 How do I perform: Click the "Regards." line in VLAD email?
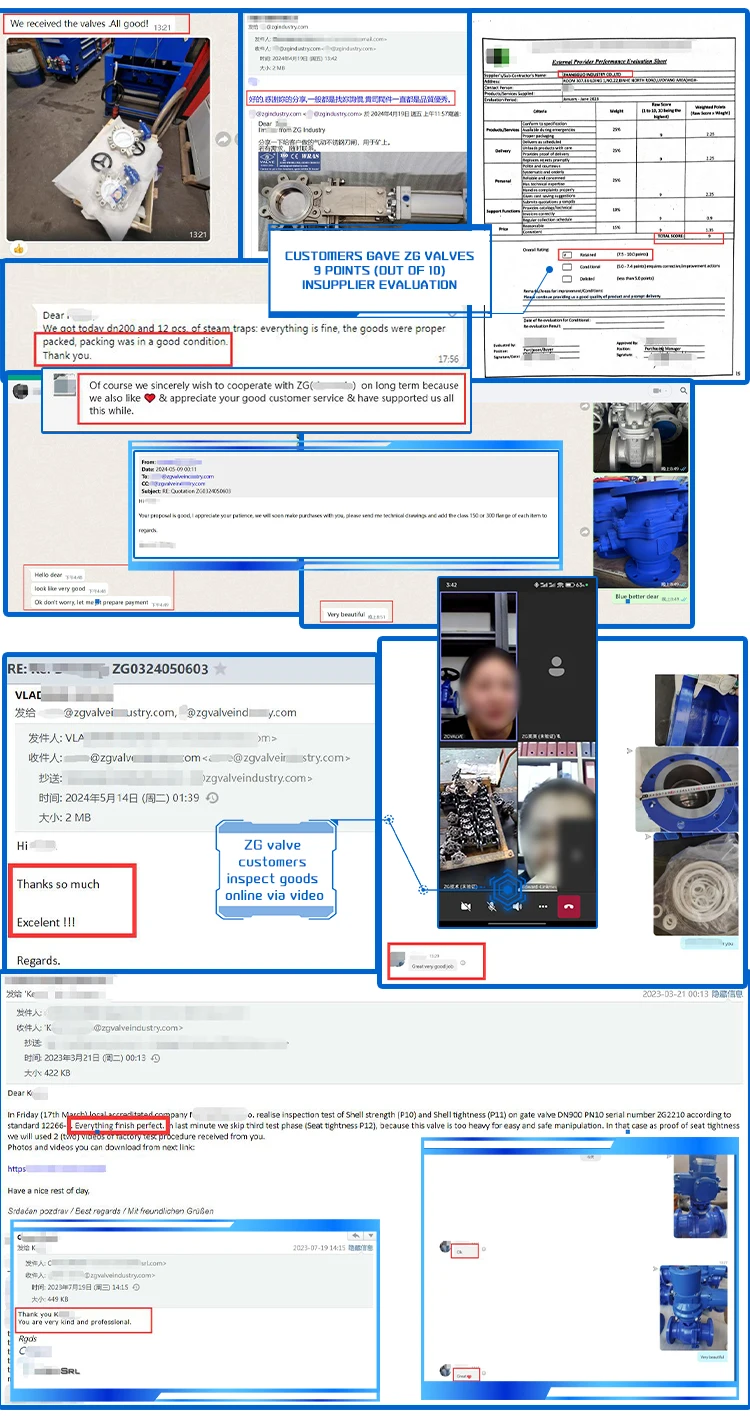click(x=39, y=960)
